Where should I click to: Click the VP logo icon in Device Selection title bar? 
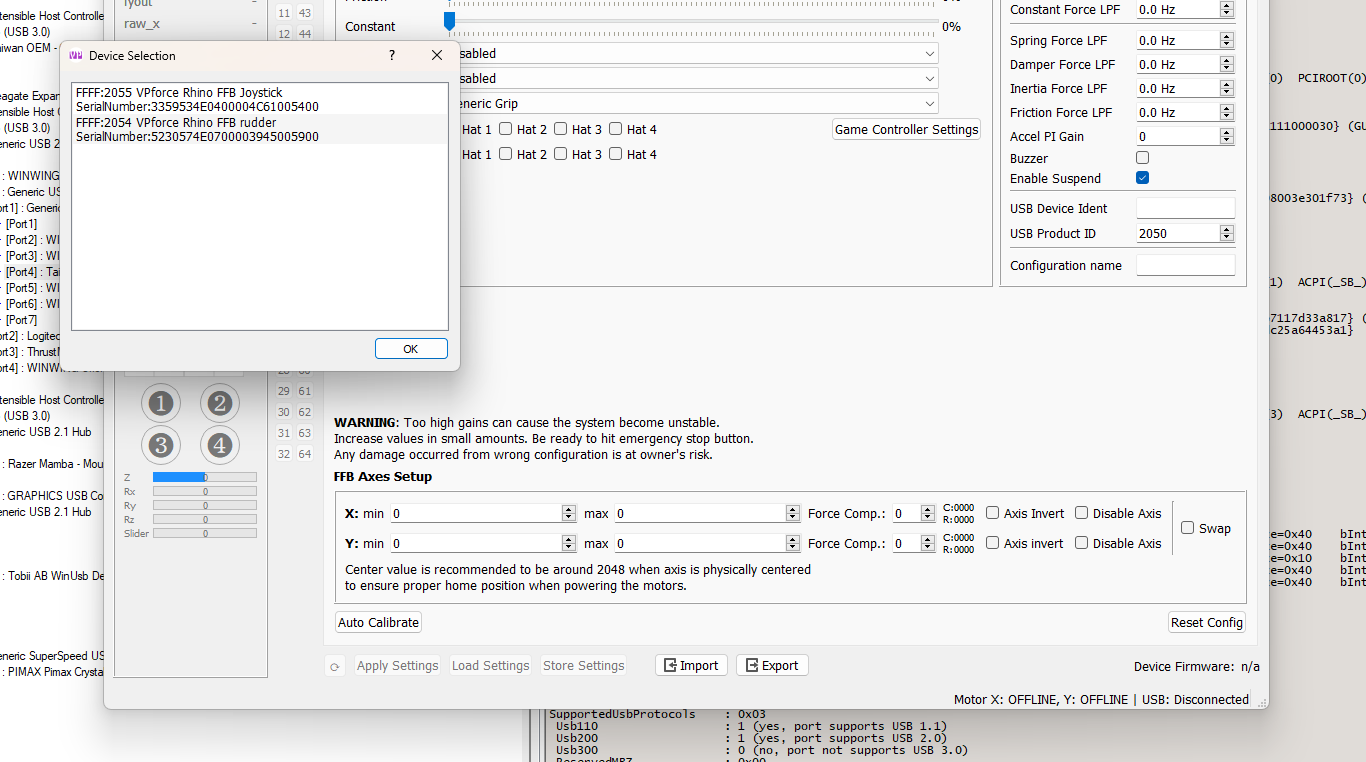[x=75, y=56]
